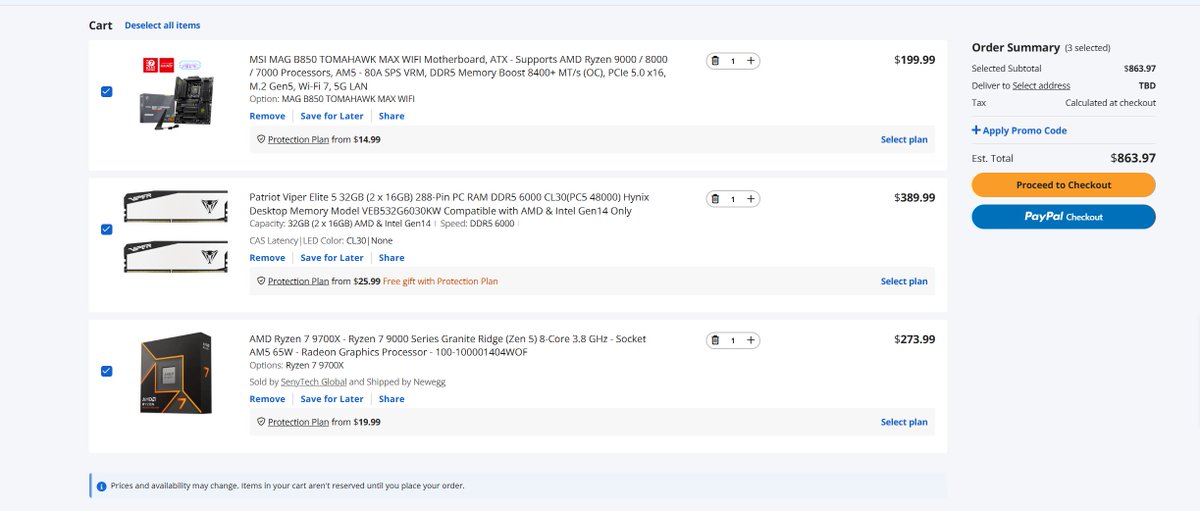Click shield icon beside MSI motherboard Protection Plan
Image resolution: width=1200 pixels, height=511 pixels.
click(x=261, y=140)
